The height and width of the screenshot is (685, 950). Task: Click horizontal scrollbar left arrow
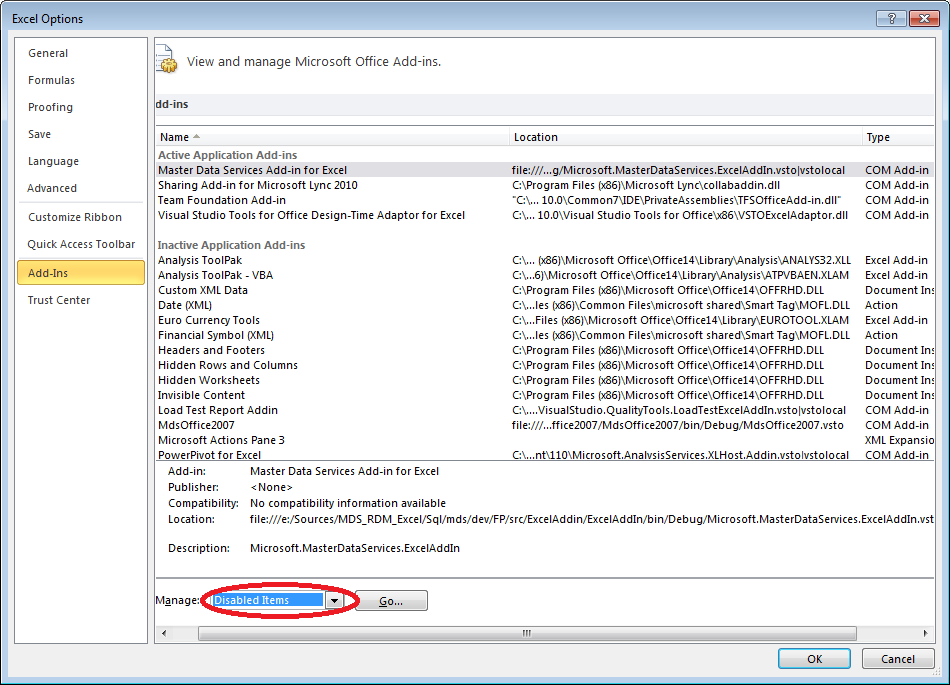(x=164, y=634)
